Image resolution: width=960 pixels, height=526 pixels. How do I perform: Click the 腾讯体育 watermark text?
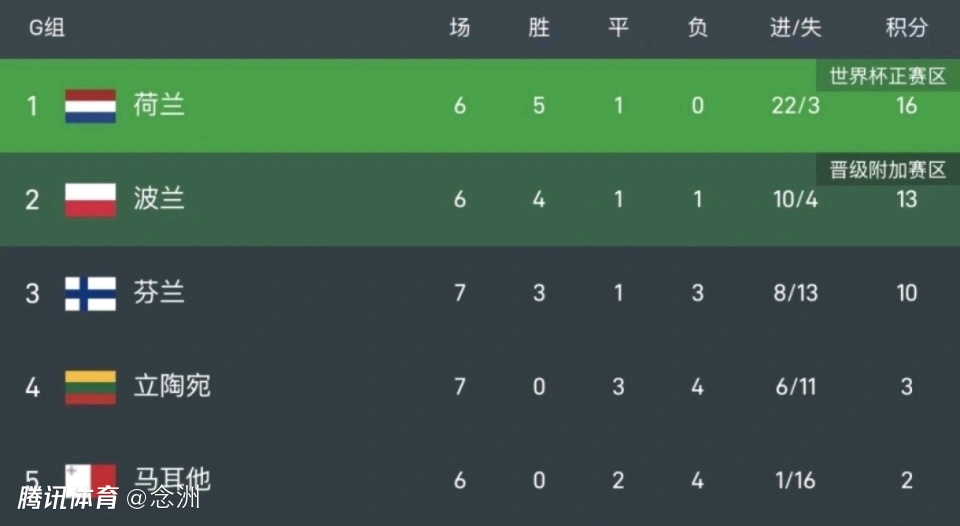[x=68, y=498]
